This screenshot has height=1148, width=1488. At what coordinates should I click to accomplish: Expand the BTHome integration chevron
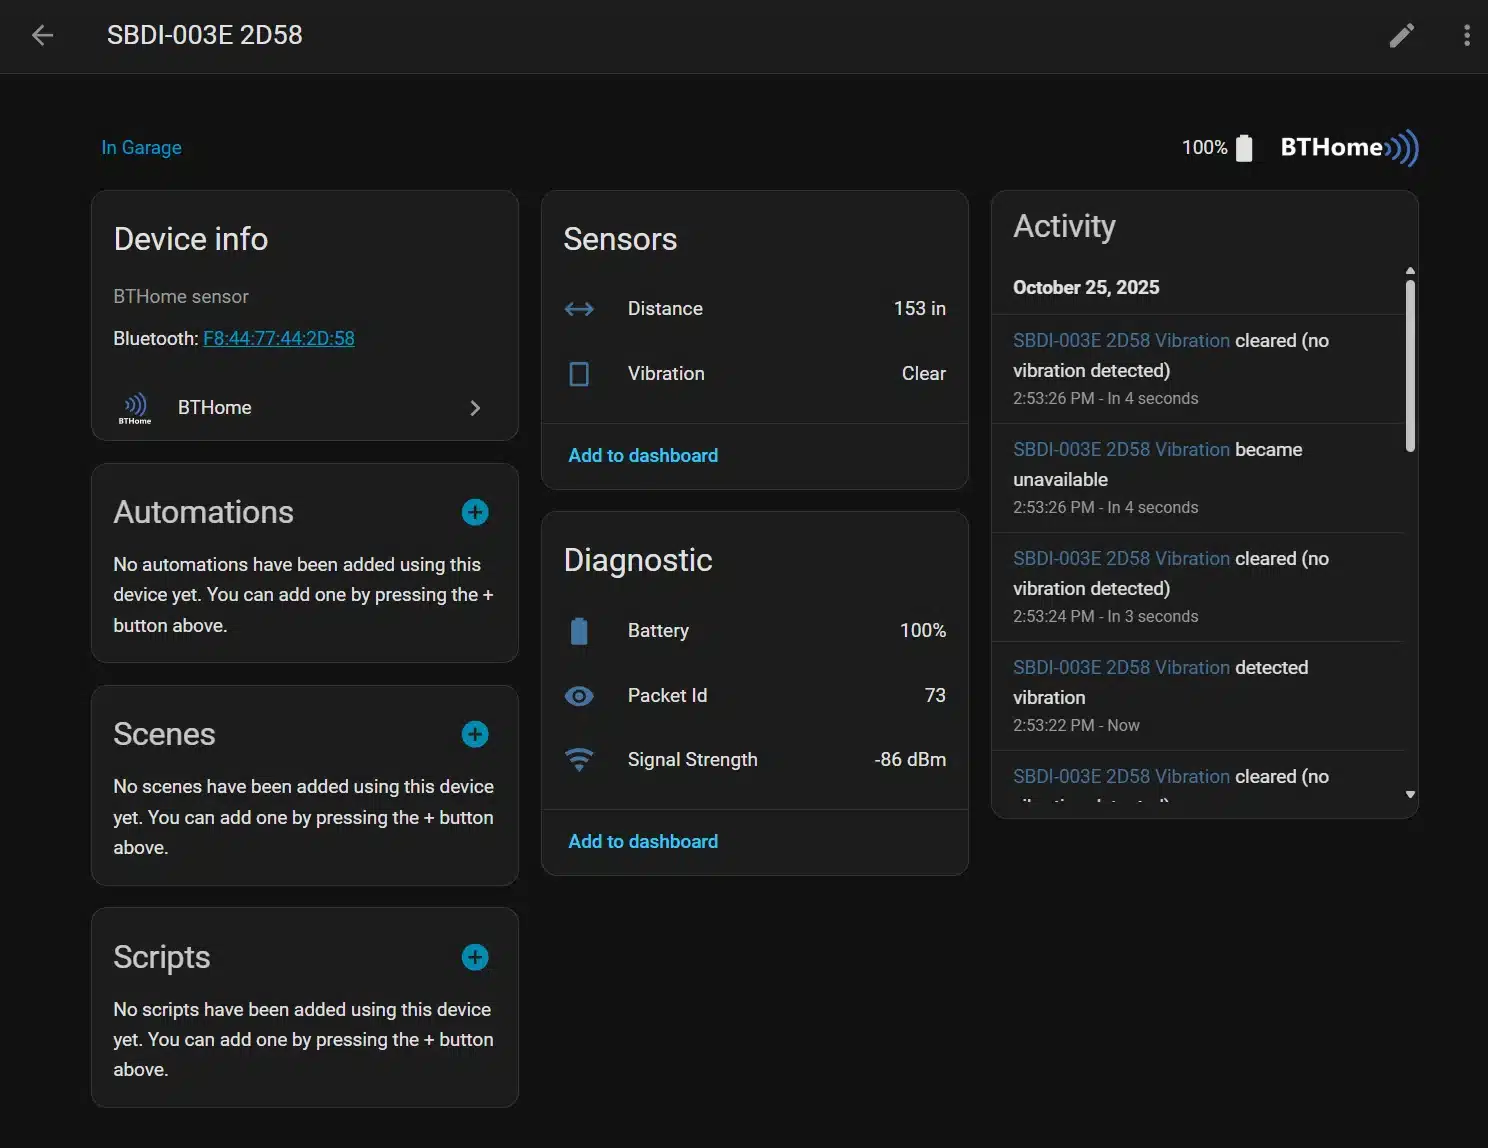pos(475,408)
